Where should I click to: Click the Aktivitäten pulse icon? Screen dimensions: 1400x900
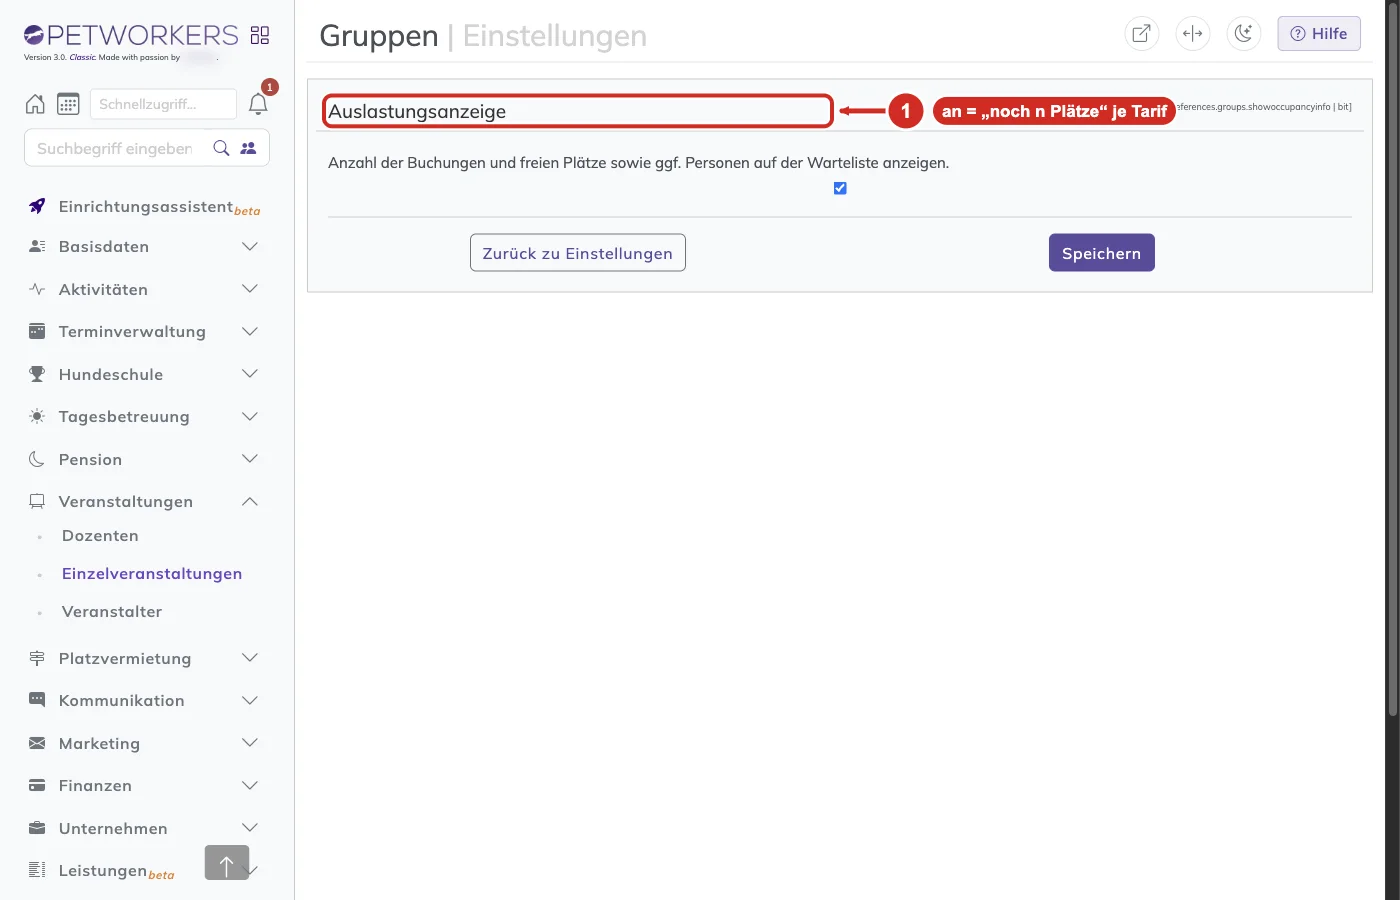(37, 289)
